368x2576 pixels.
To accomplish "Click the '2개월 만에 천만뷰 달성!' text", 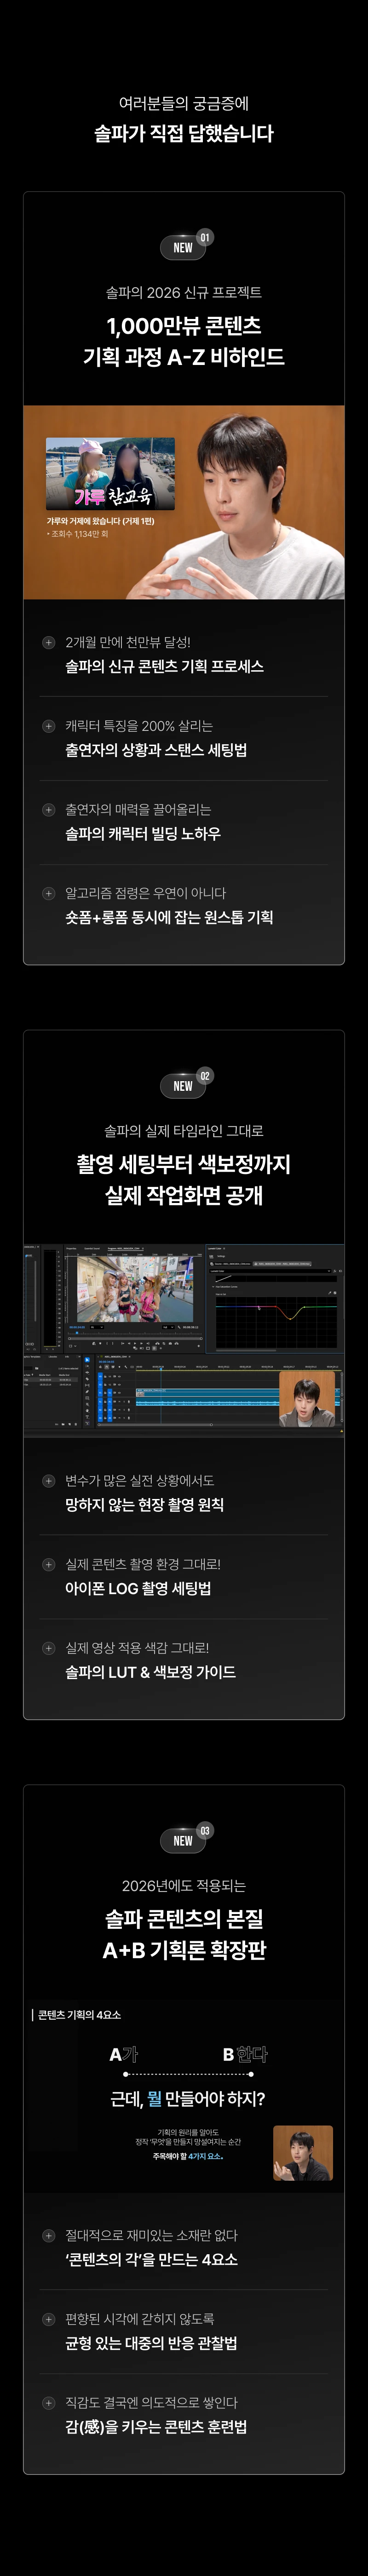I will (x=128, y=642).
